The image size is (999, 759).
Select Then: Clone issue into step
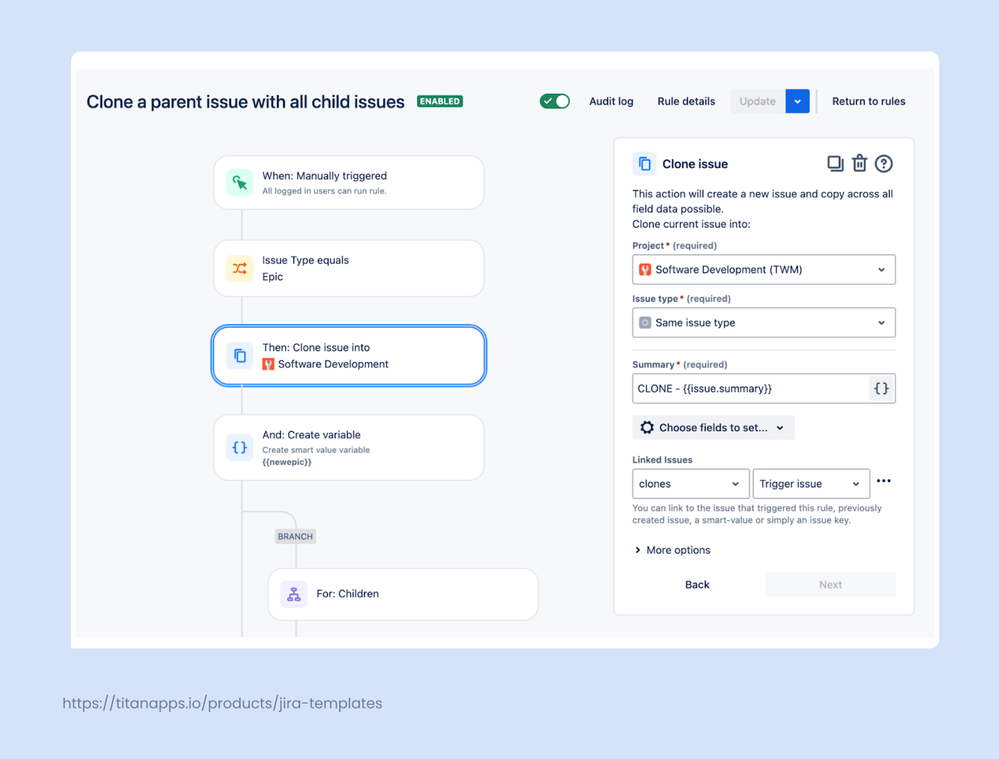pos(349,356)
